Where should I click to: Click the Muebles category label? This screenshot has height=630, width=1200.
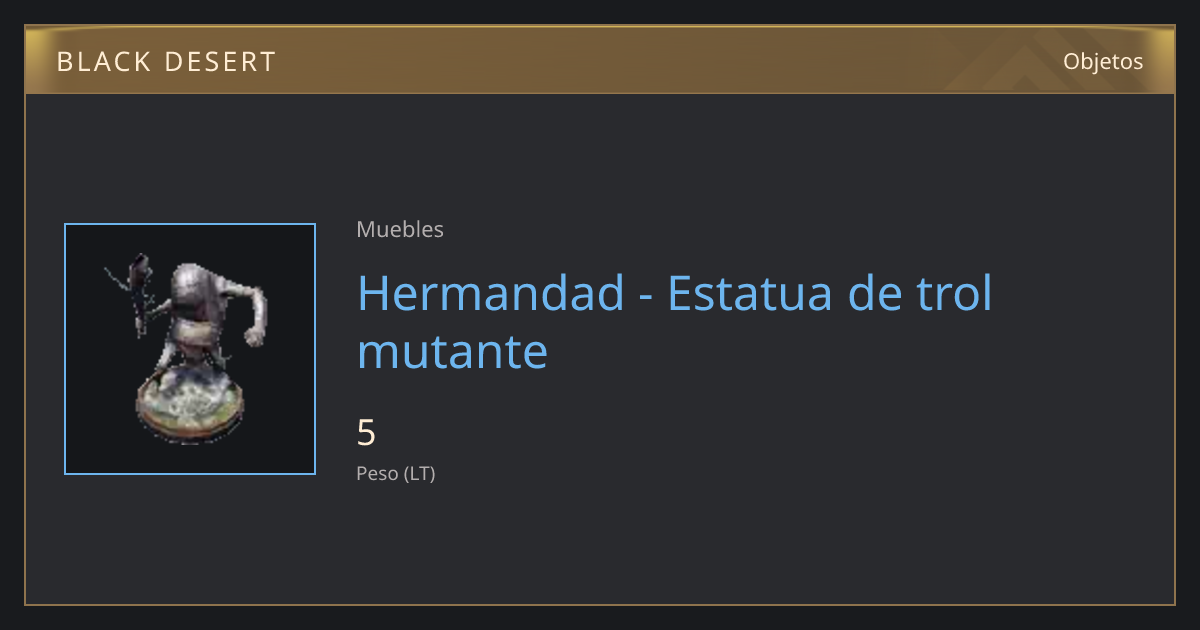coord(400,230)
